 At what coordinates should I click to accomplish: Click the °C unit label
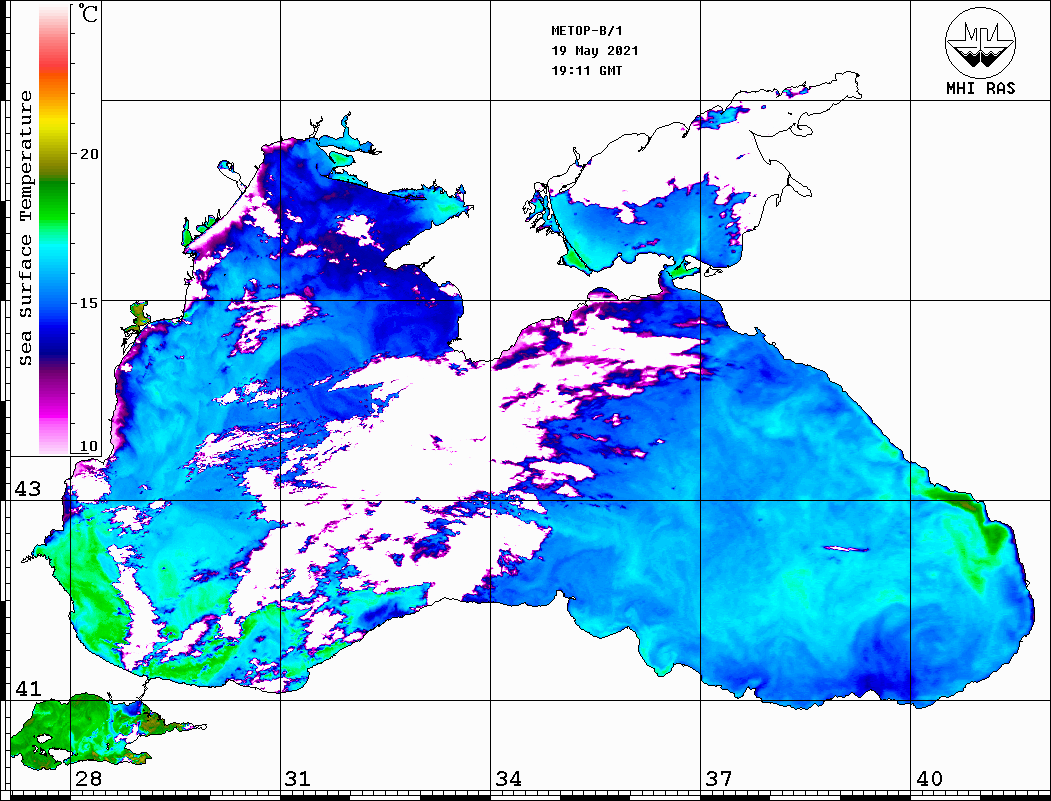[89, 15]
